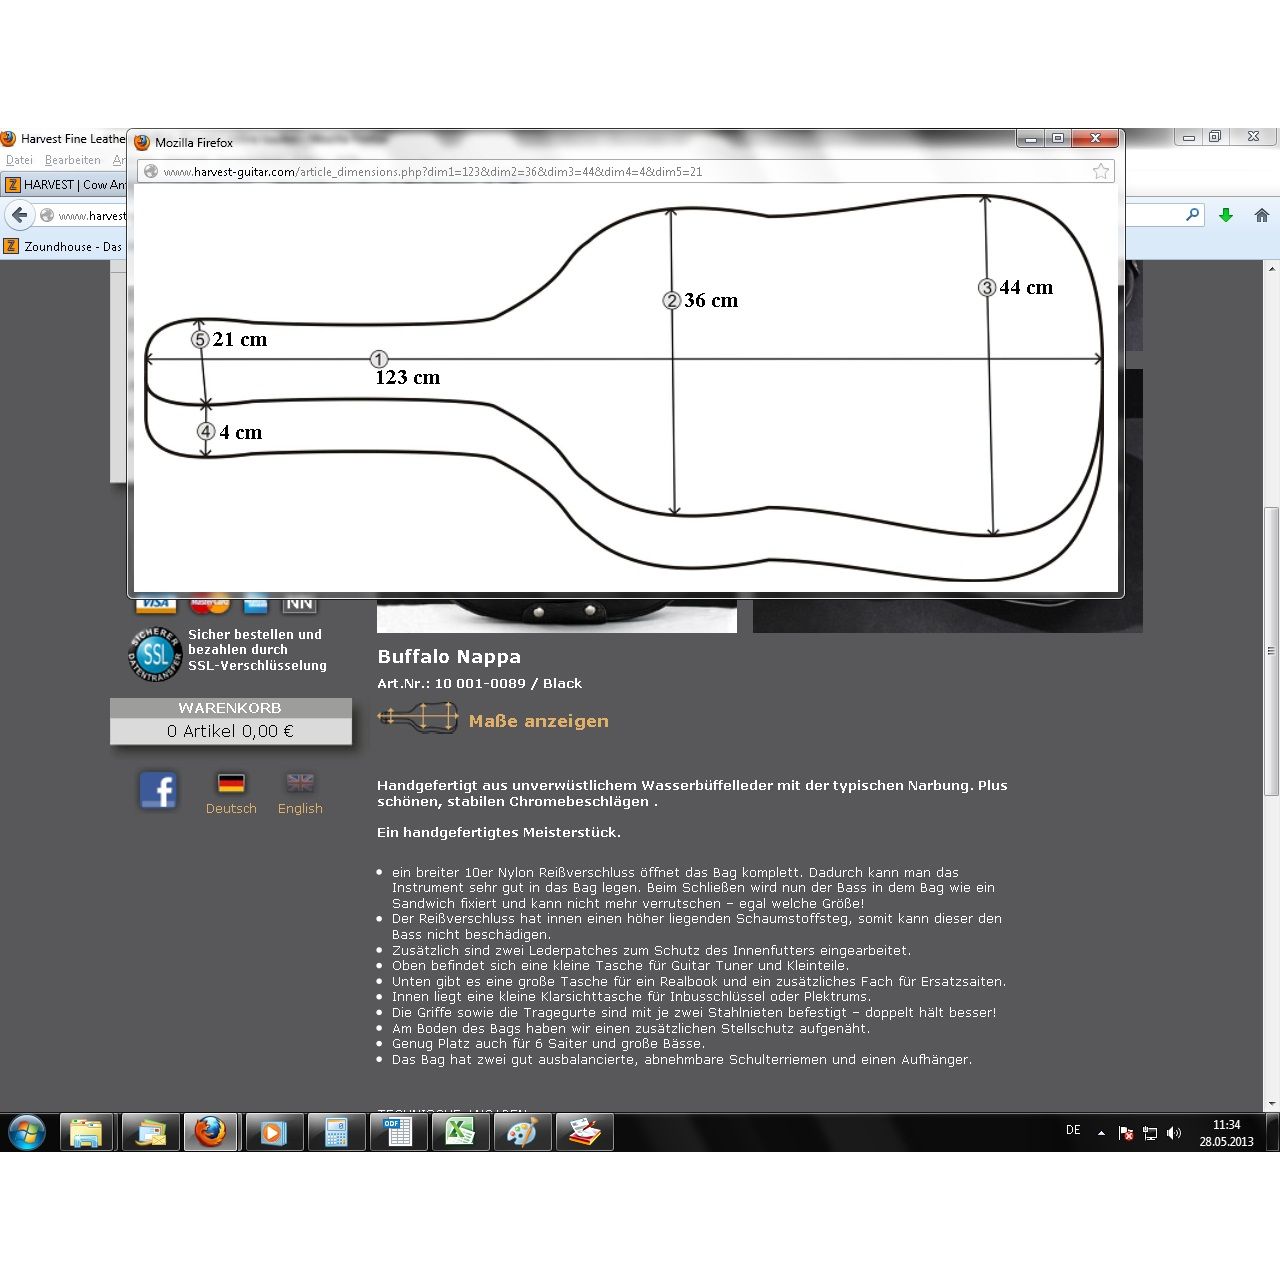
Task: Click the German flag icon
Action: pos(231,782)
